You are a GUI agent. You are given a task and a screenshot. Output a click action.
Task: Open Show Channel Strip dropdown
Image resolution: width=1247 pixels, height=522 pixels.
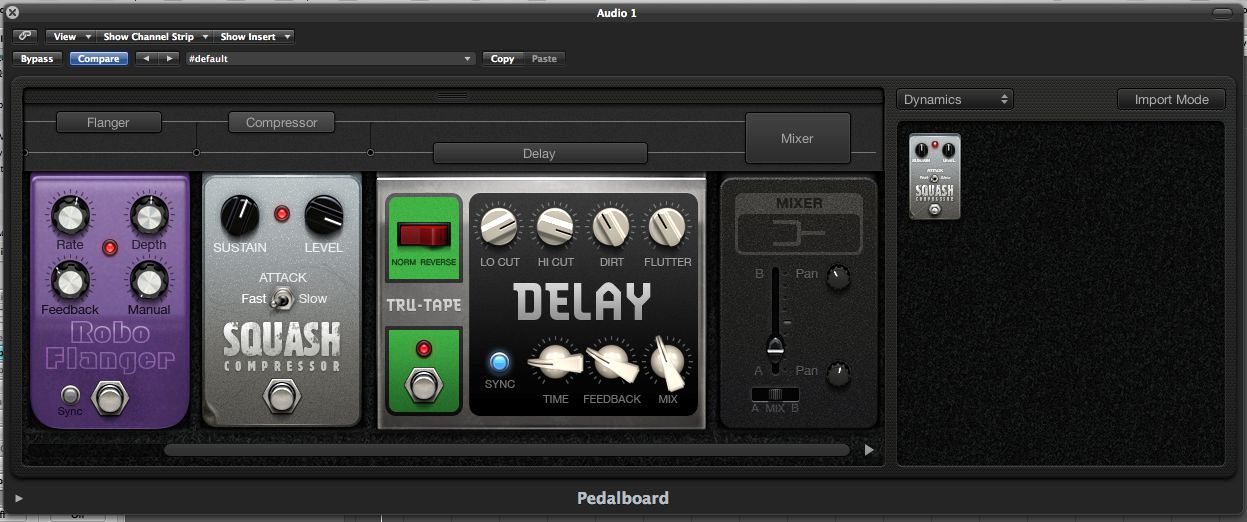[x=154, y=37]
